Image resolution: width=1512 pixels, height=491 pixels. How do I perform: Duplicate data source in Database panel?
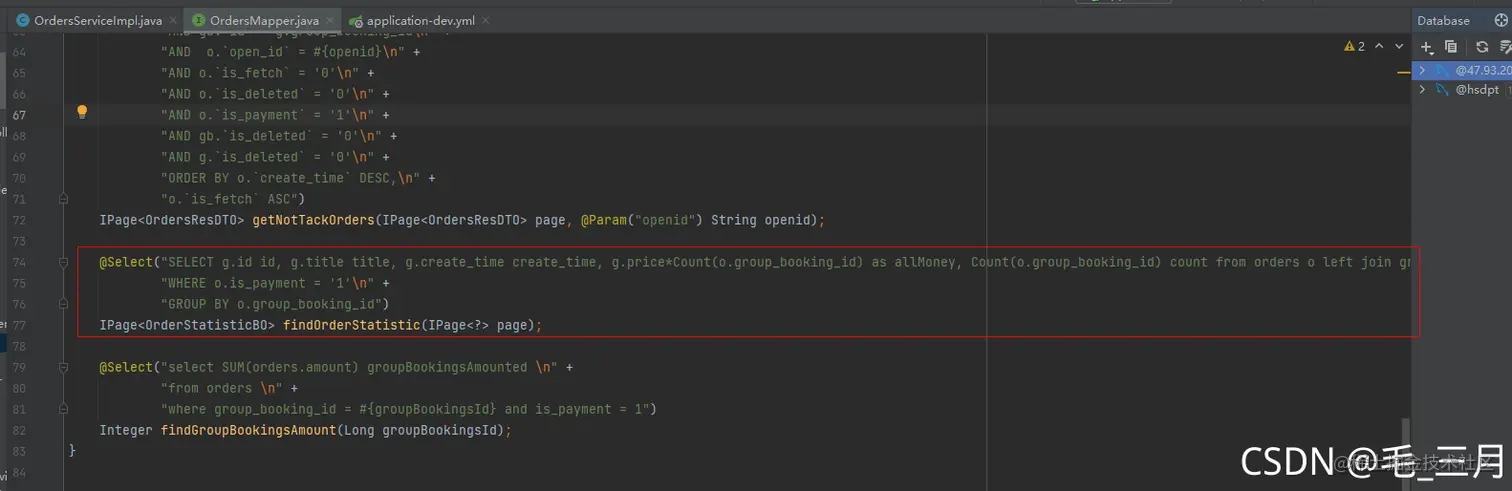click(x=1451, y=47)
